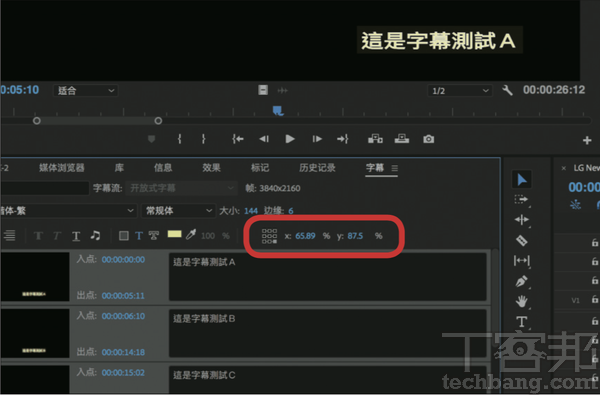The height and width of the screenshot is (395, 600).
Task: Click the Mark In brace button
Action: [x=179, y=139]
